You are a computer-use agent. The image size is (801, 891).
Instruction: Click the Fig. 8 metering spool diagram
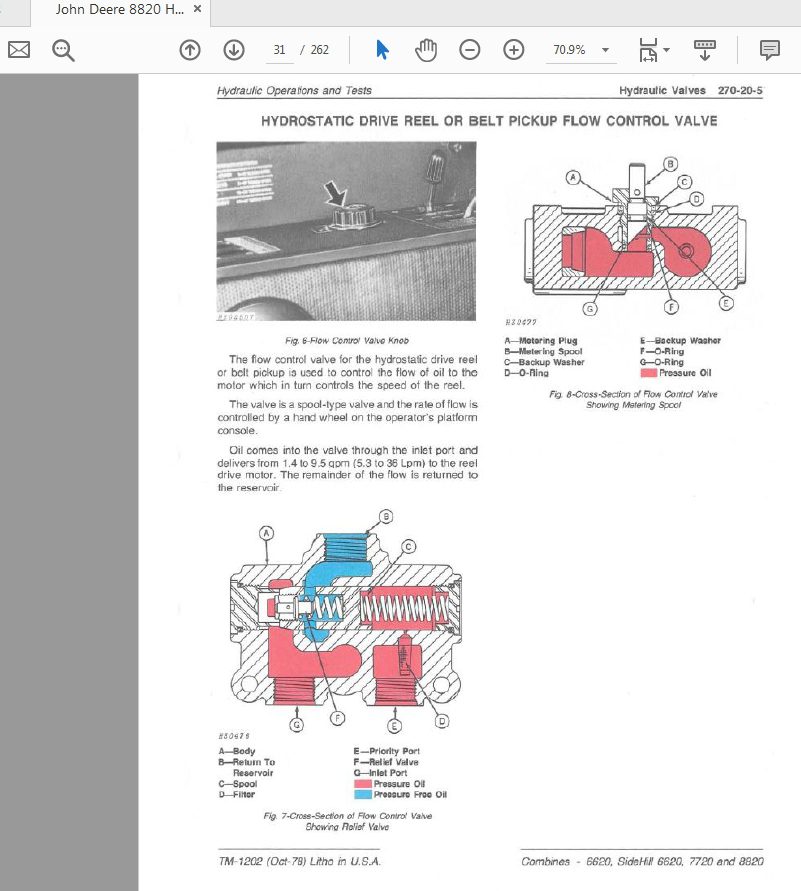635,236
